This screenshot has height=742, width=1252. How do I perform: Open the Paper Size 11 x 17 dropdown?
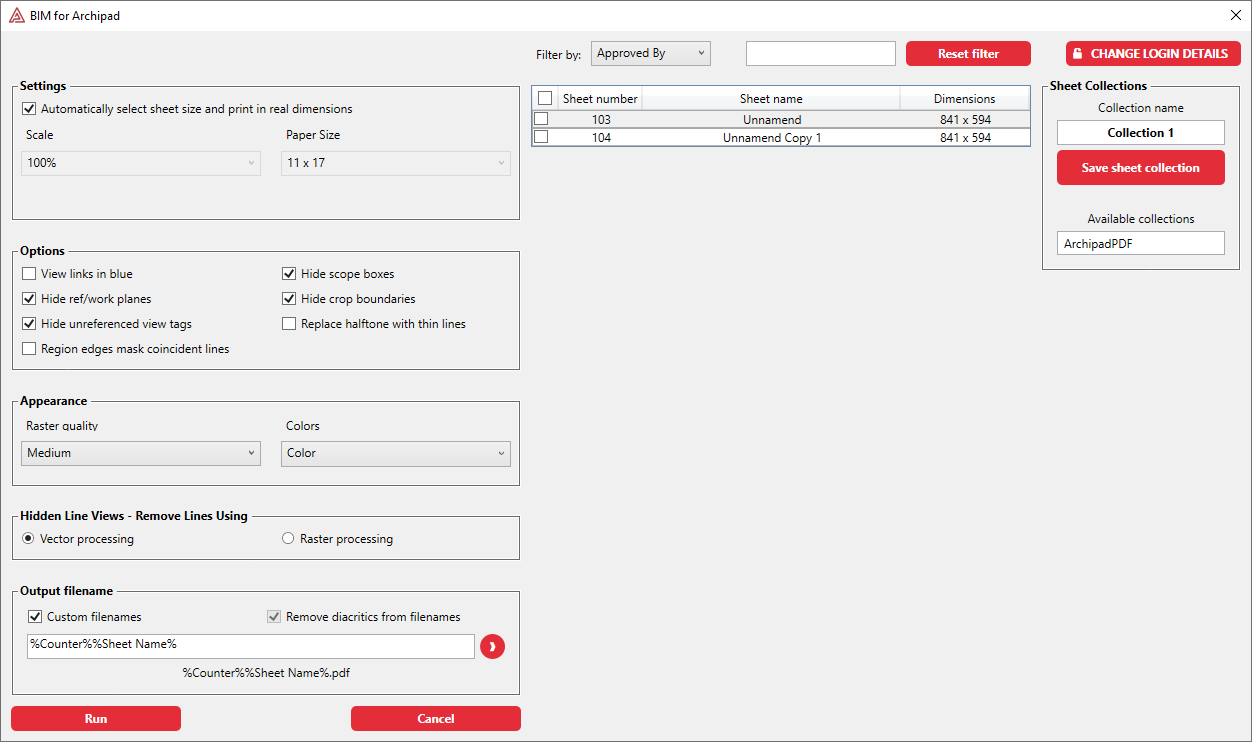(396, 163)
